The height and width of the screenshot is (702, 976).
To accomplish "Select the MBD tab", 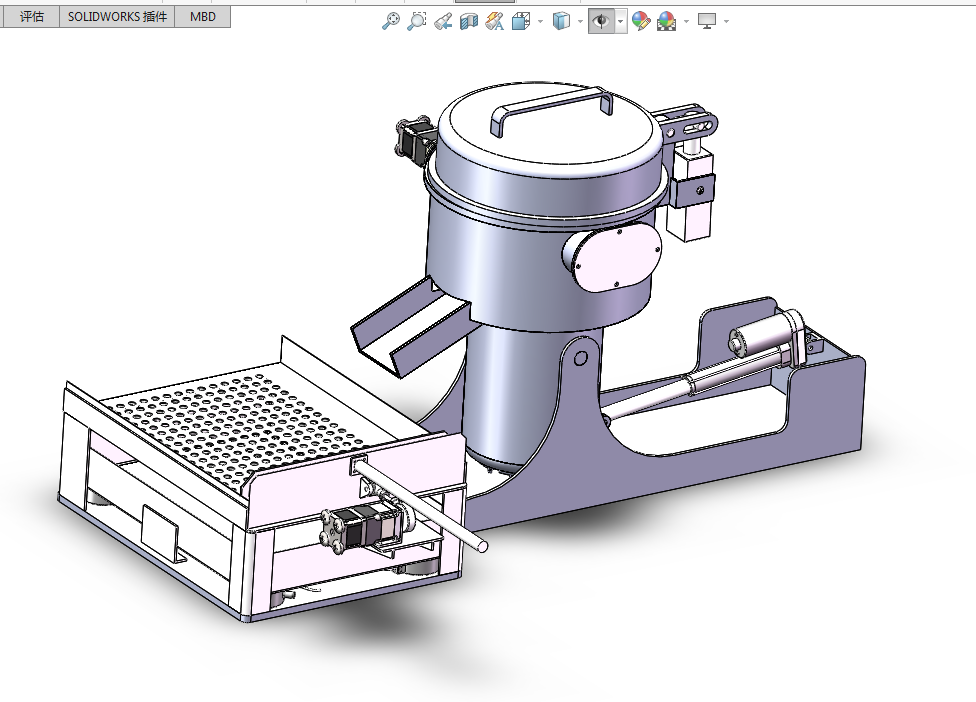I will tap(203, 17).
